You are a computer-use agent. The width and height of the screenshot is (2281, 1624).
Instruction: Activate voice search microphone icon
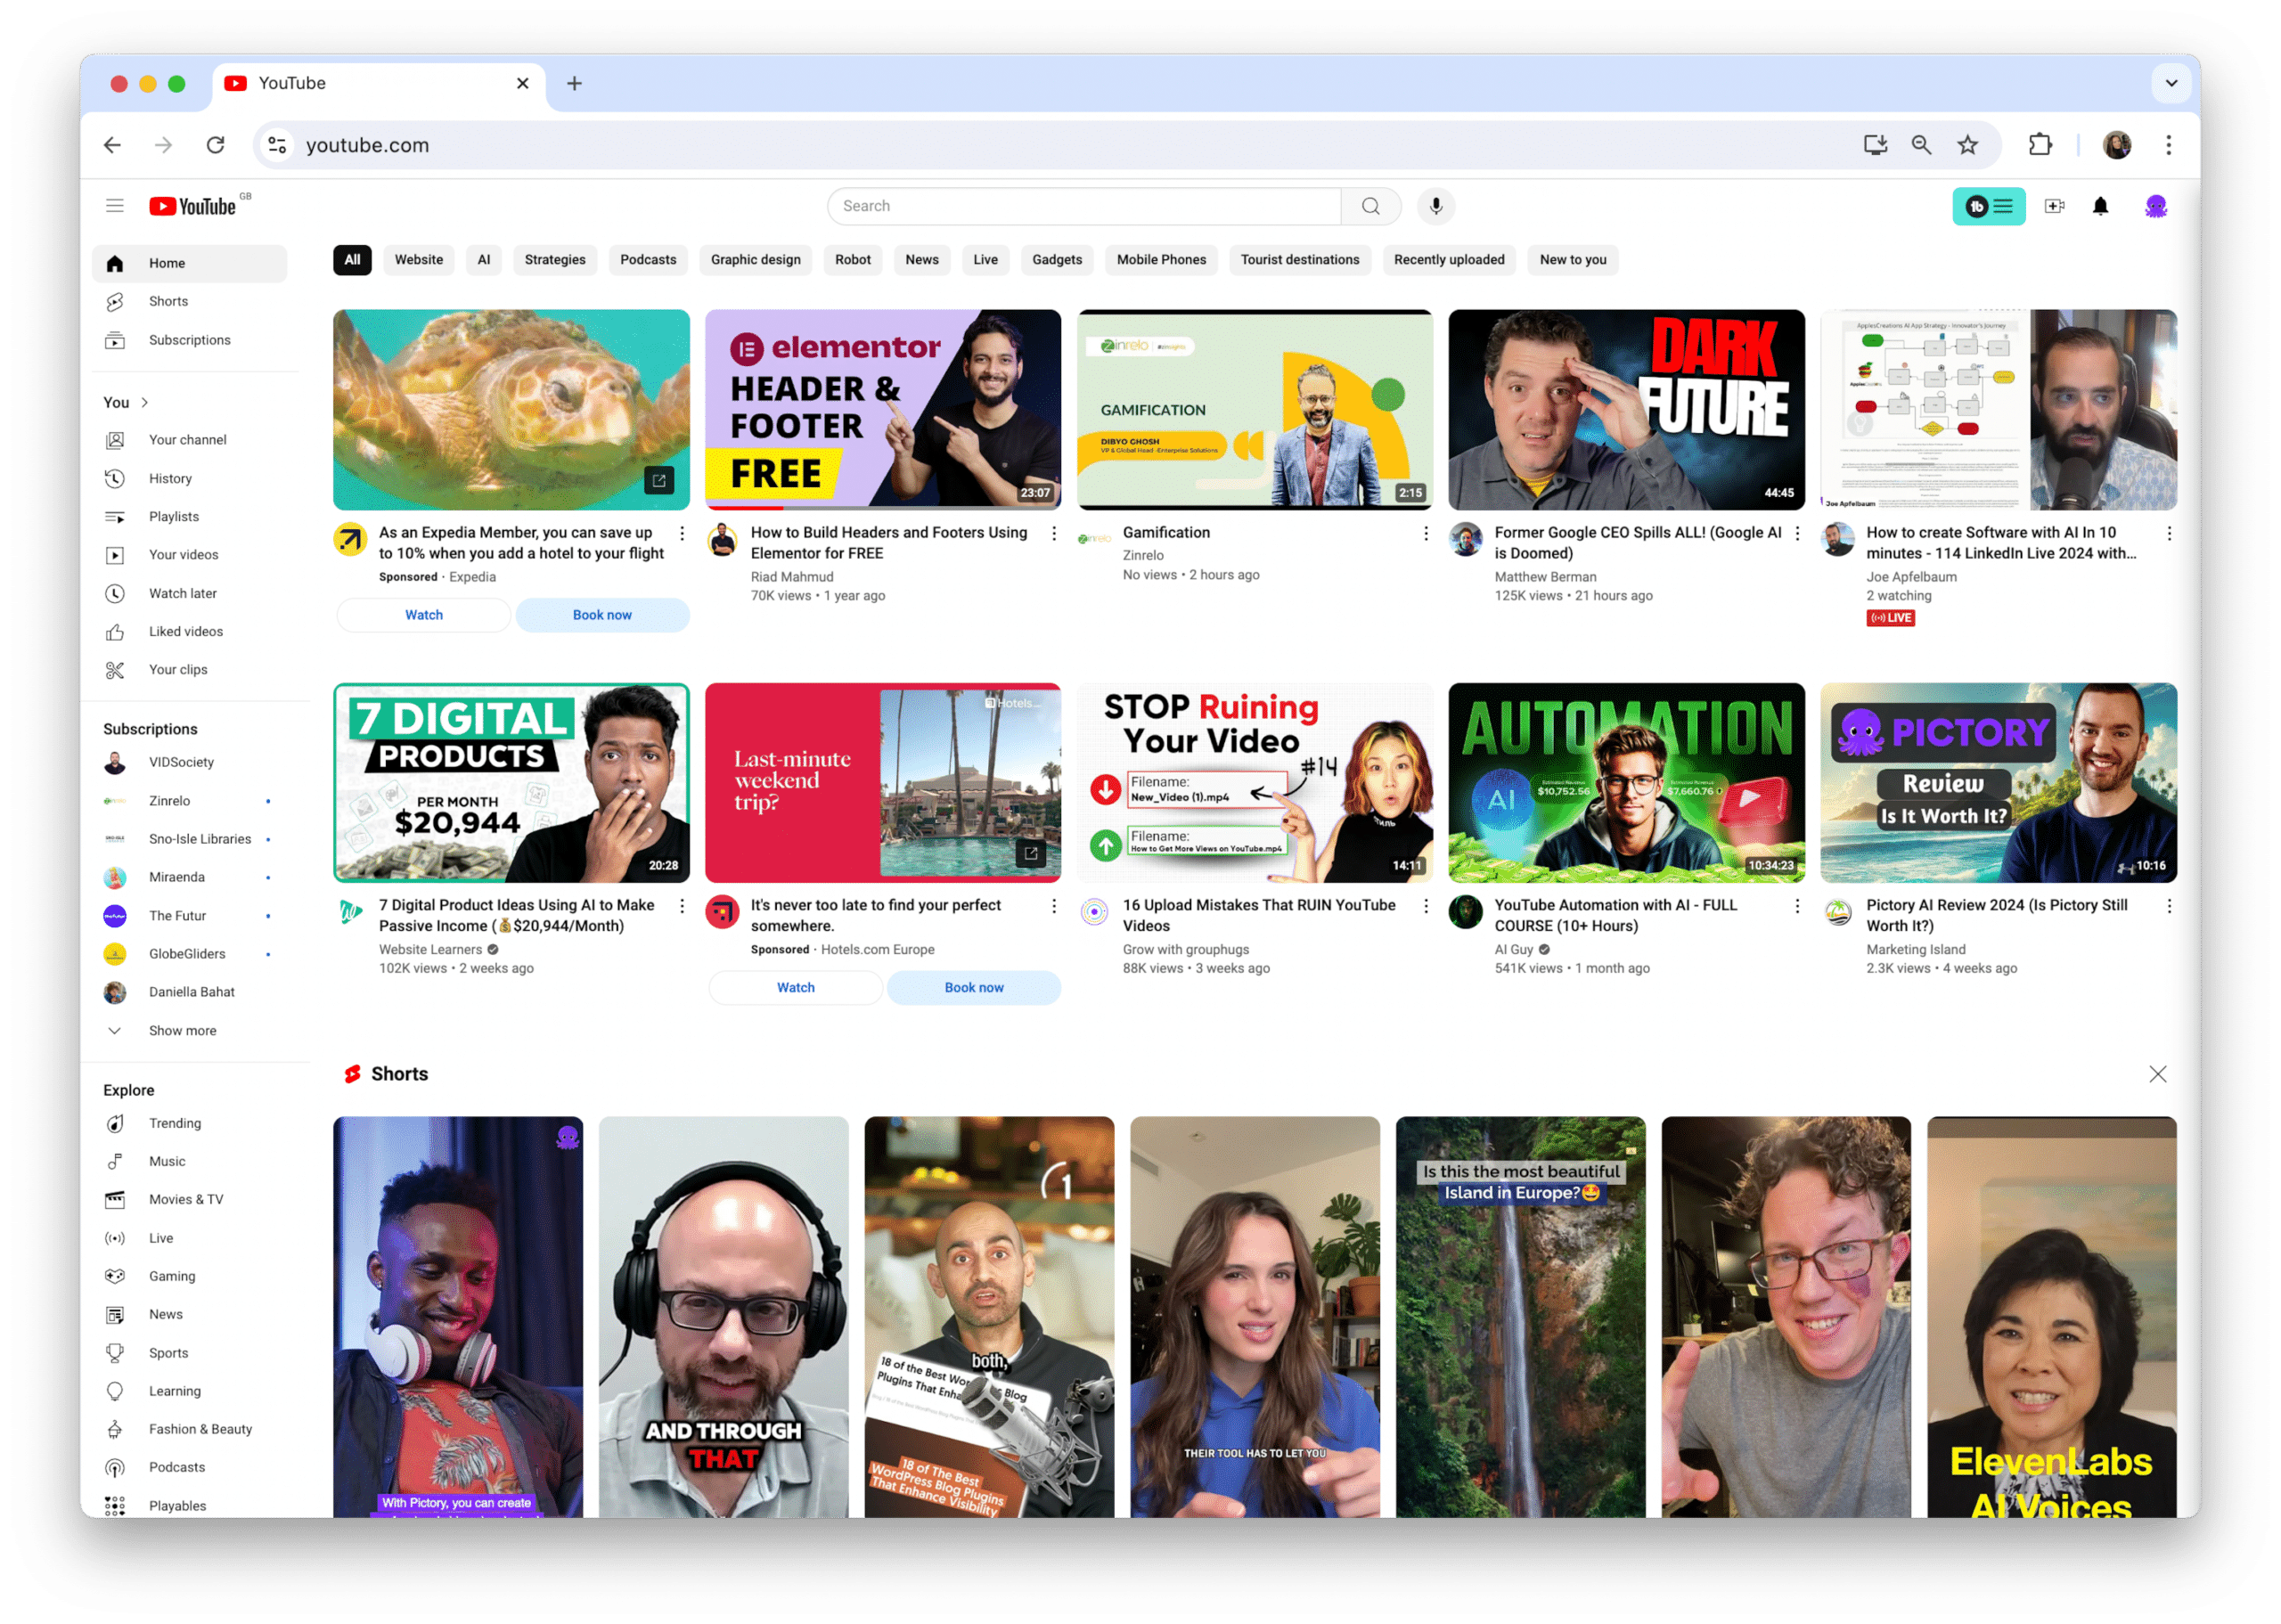1436,206
